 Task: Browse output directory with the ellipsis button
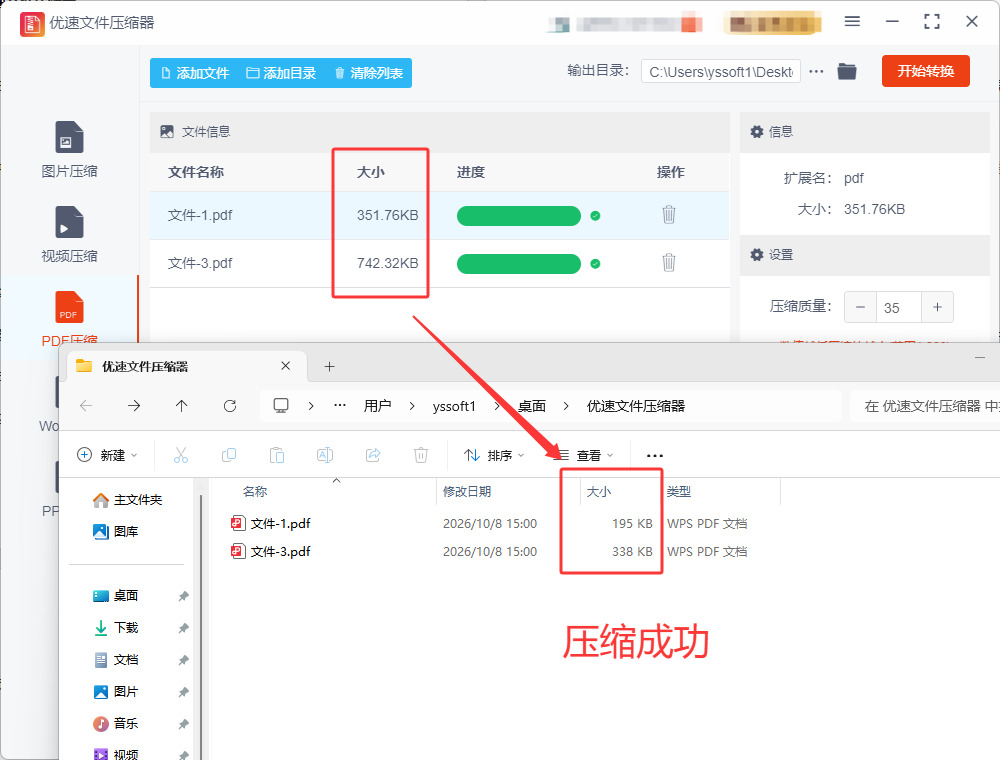tap(816, 71)
